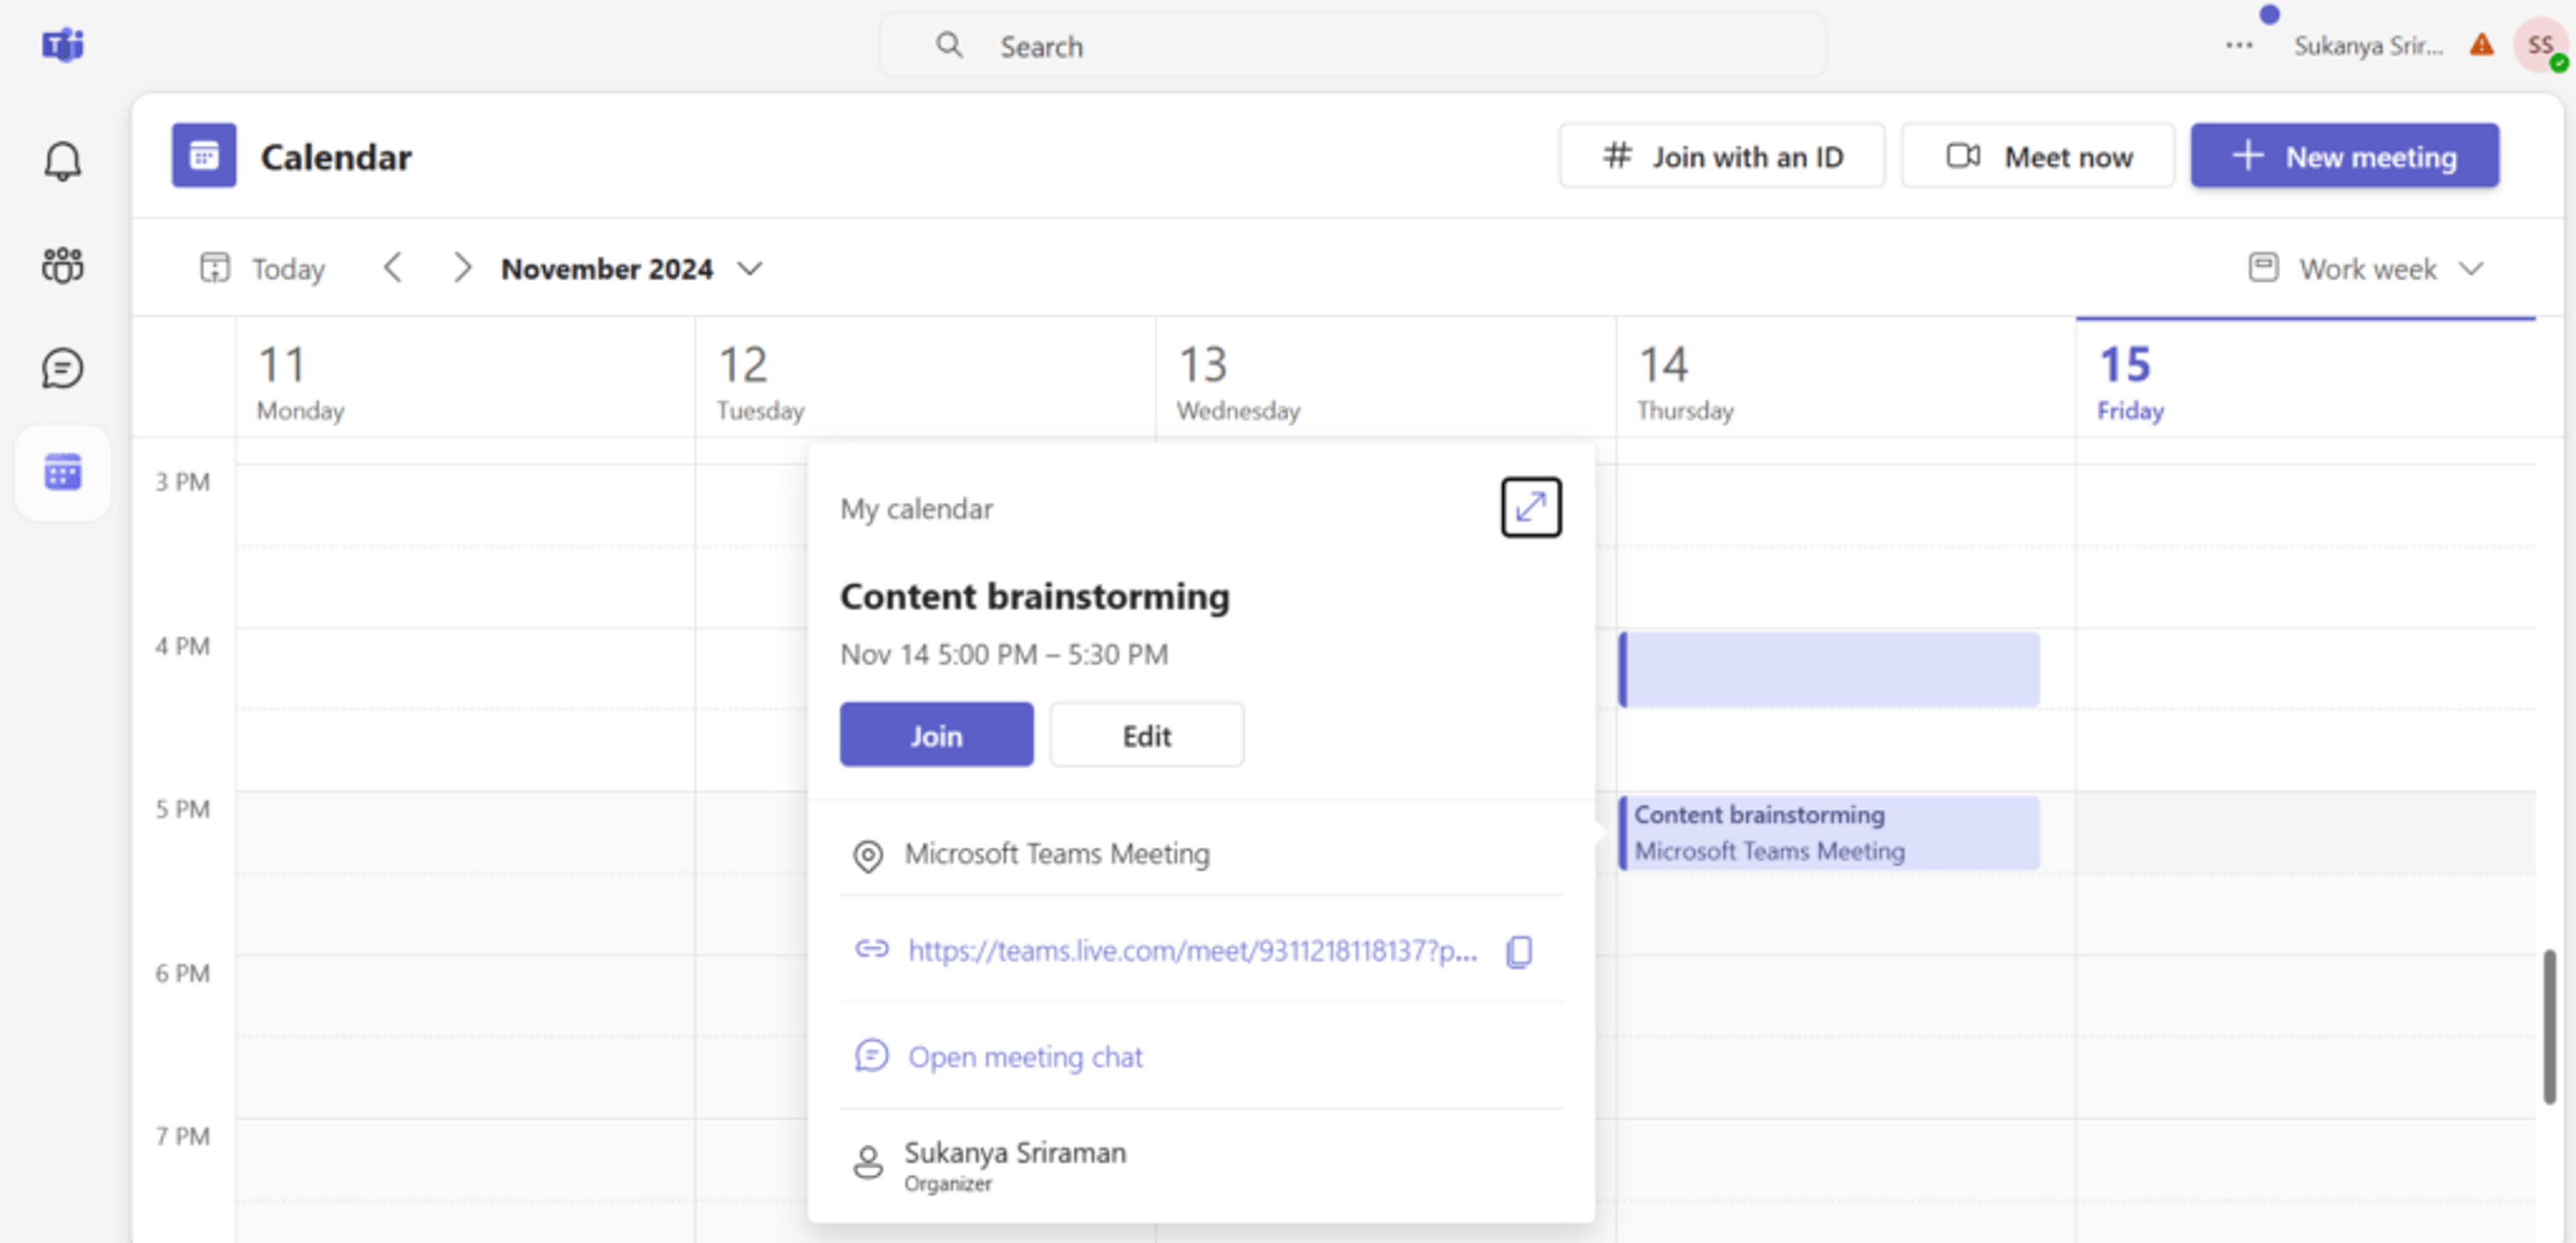Go to next week with right chevron
The height and width of the screenshot is (1243, 2576).
[461, 268]
